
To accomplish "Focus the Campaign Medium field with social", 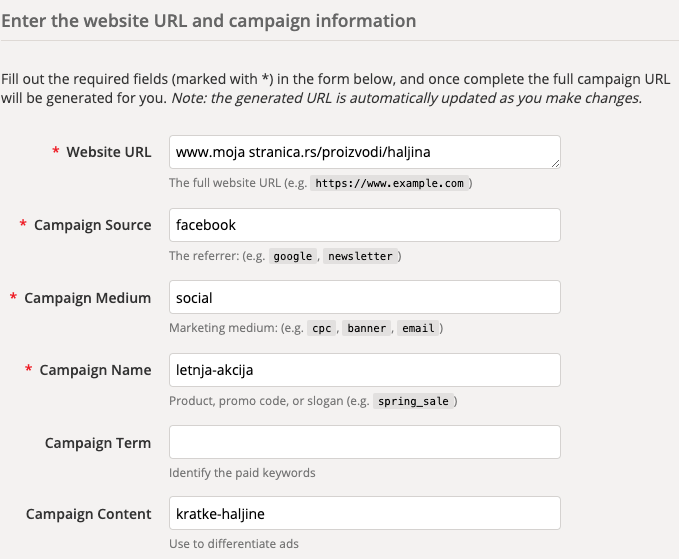I will coord(365,297).
